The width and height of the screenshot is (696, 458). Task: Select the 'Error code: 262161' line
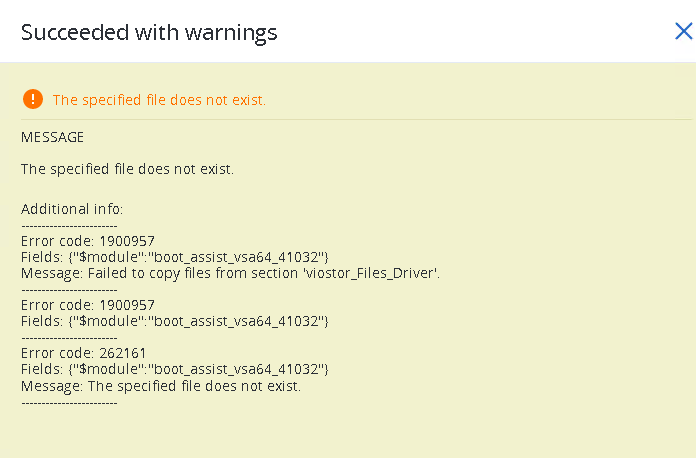click(x=84, y=353)
